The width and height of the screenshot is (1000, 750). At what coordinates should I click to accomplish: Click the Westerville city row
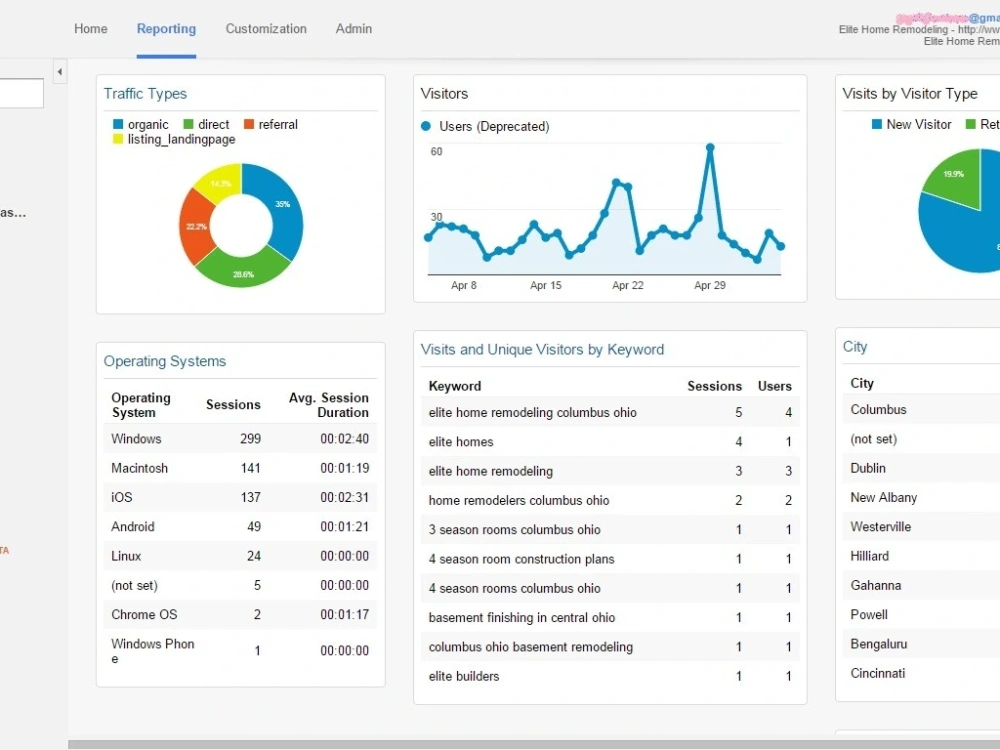(921, 527)
